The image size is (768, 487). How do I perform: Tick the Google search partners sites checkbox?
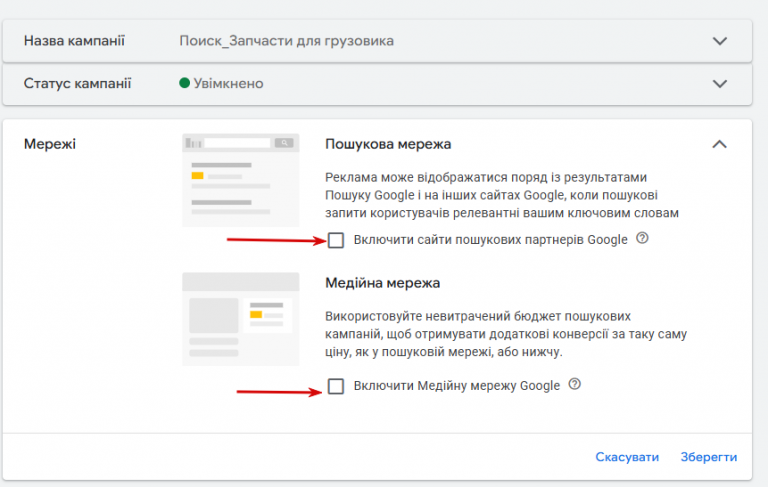[336, 240]
